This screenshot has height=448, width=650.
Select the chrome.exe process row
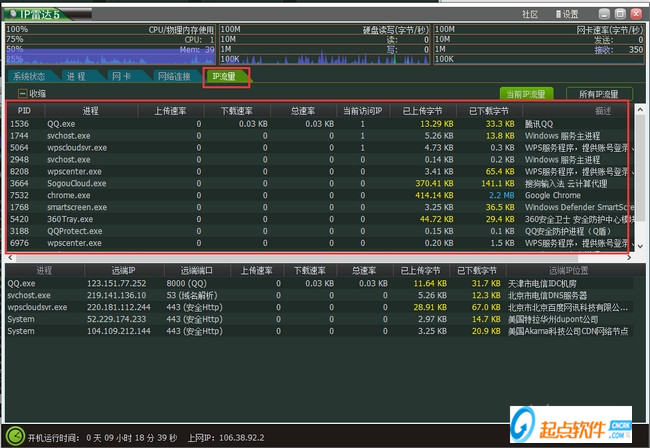pos(318,196)
